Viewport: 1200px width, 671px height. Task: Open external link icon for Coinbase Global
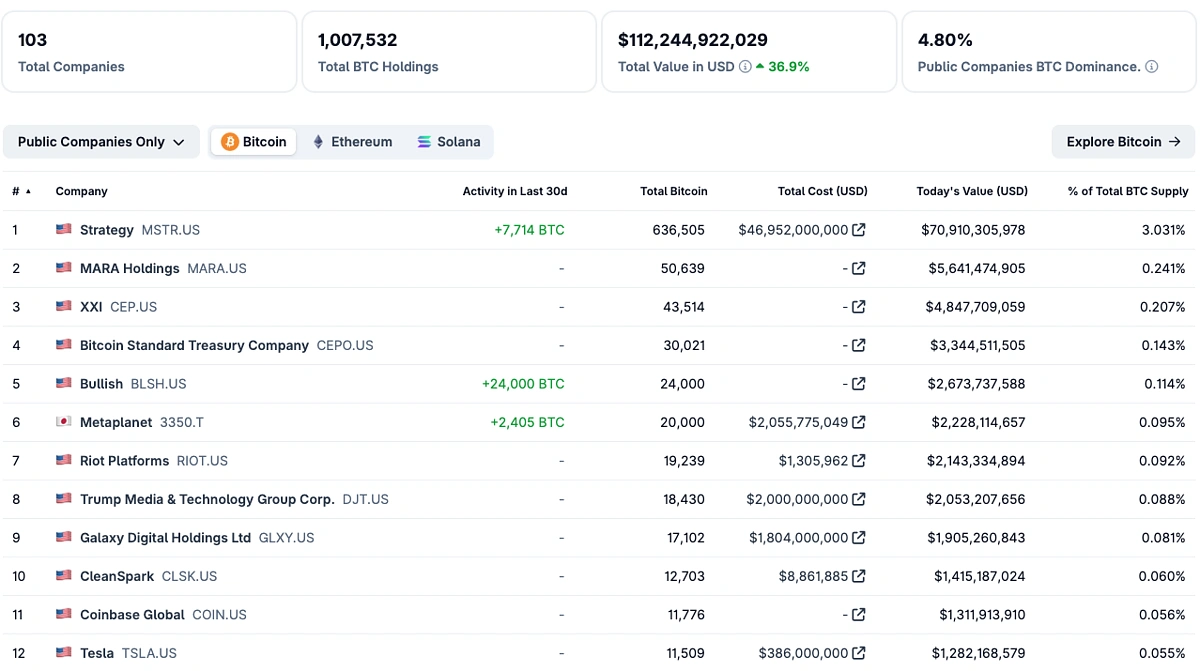pyautogui.click(x=858, y=615)
